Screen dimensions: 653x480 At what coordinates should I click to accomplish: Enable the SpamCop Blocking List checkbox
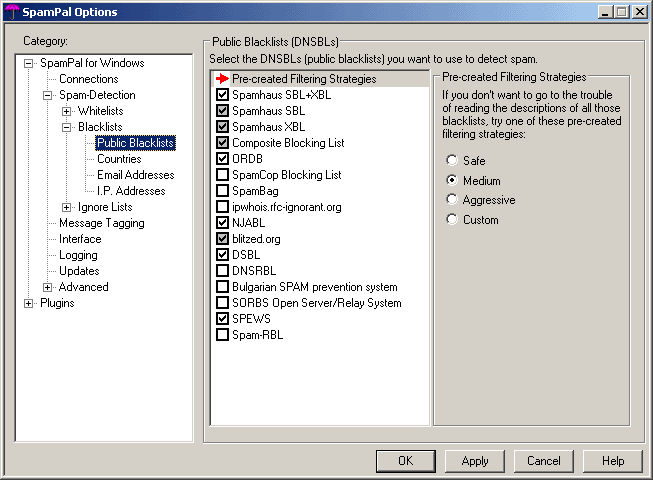(223, 175)
